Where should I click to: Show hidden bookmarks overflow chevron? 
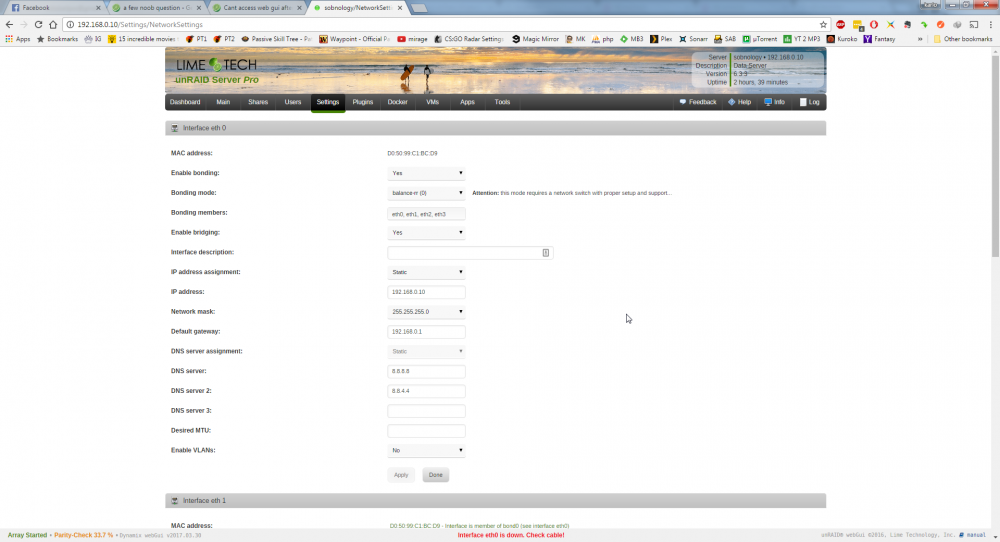click(920, 39)
